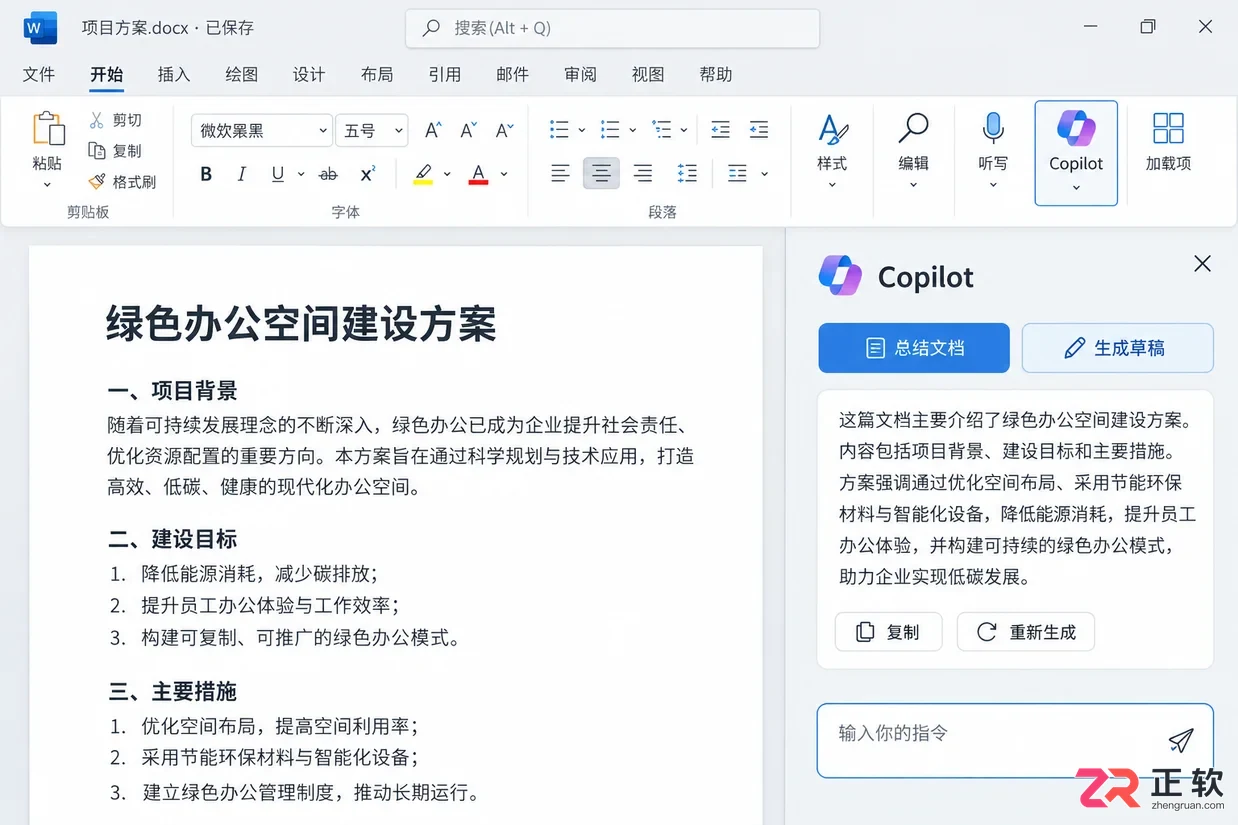The height and width of the screenshot is (825, 1238).
Task: Toggle italic formatting
Action: click(241, 174)
